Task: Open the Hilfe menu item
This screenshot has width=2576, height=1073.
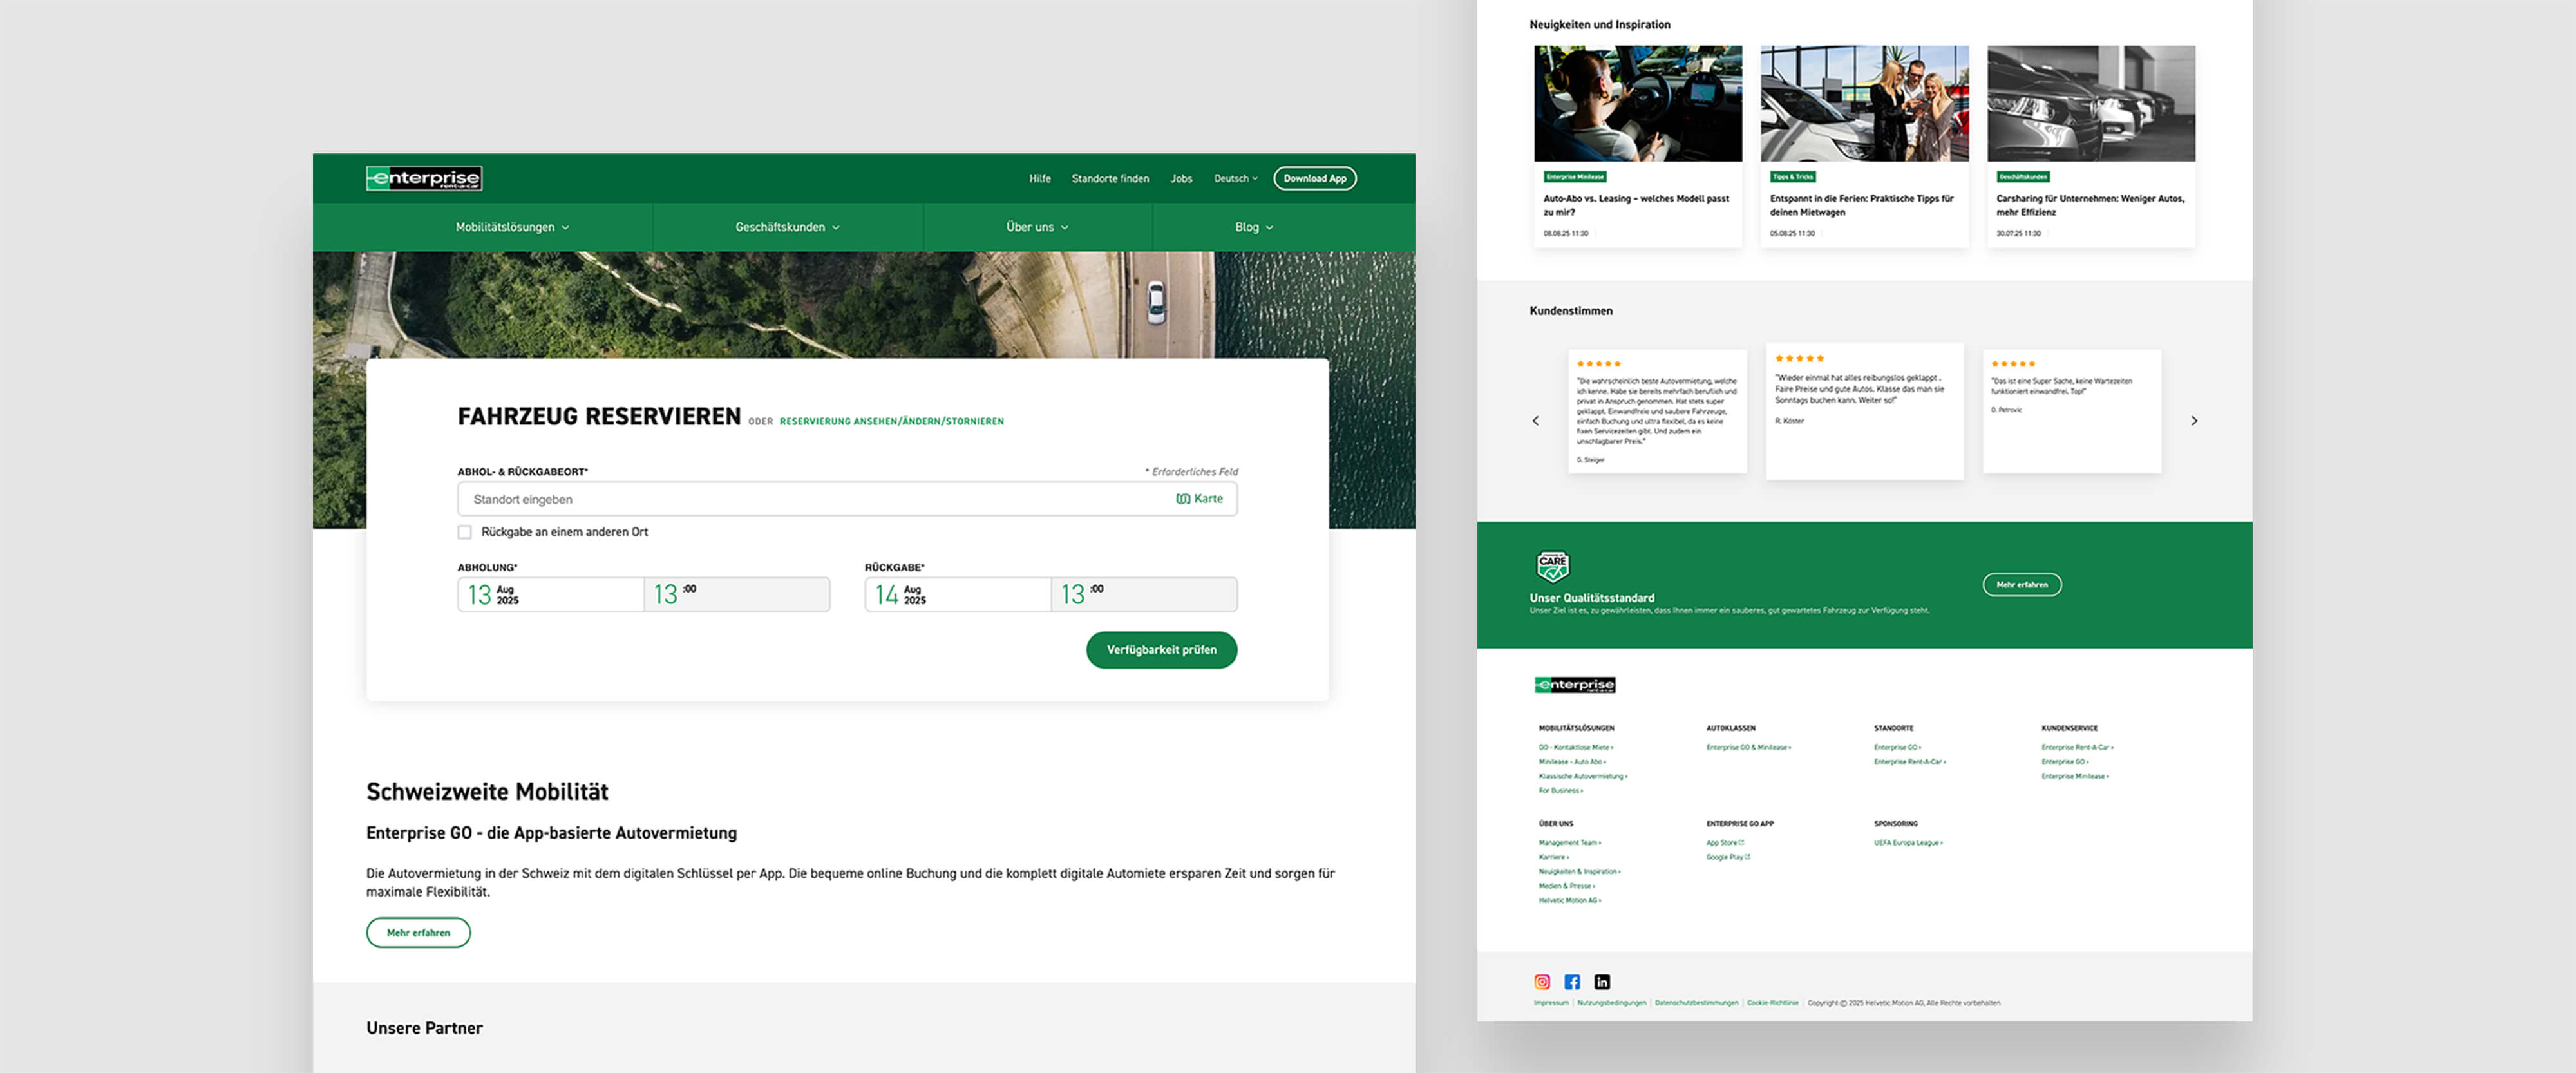Action: tap(1039, 179)
